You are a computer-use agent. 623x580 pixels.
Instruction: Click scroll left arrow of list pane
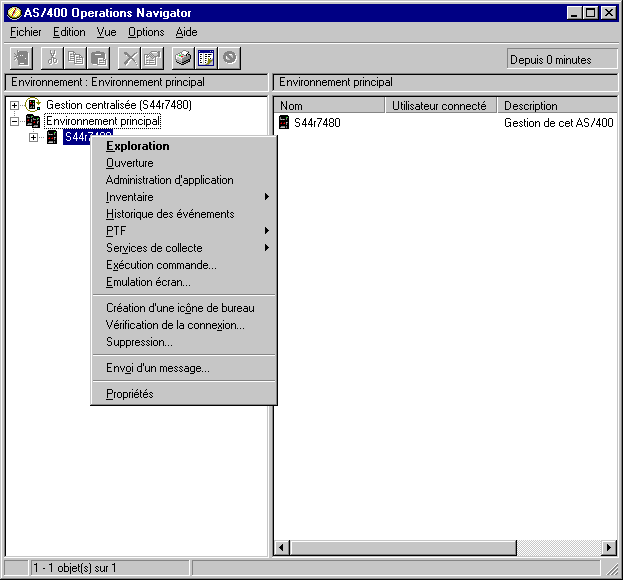click(281, 548)
